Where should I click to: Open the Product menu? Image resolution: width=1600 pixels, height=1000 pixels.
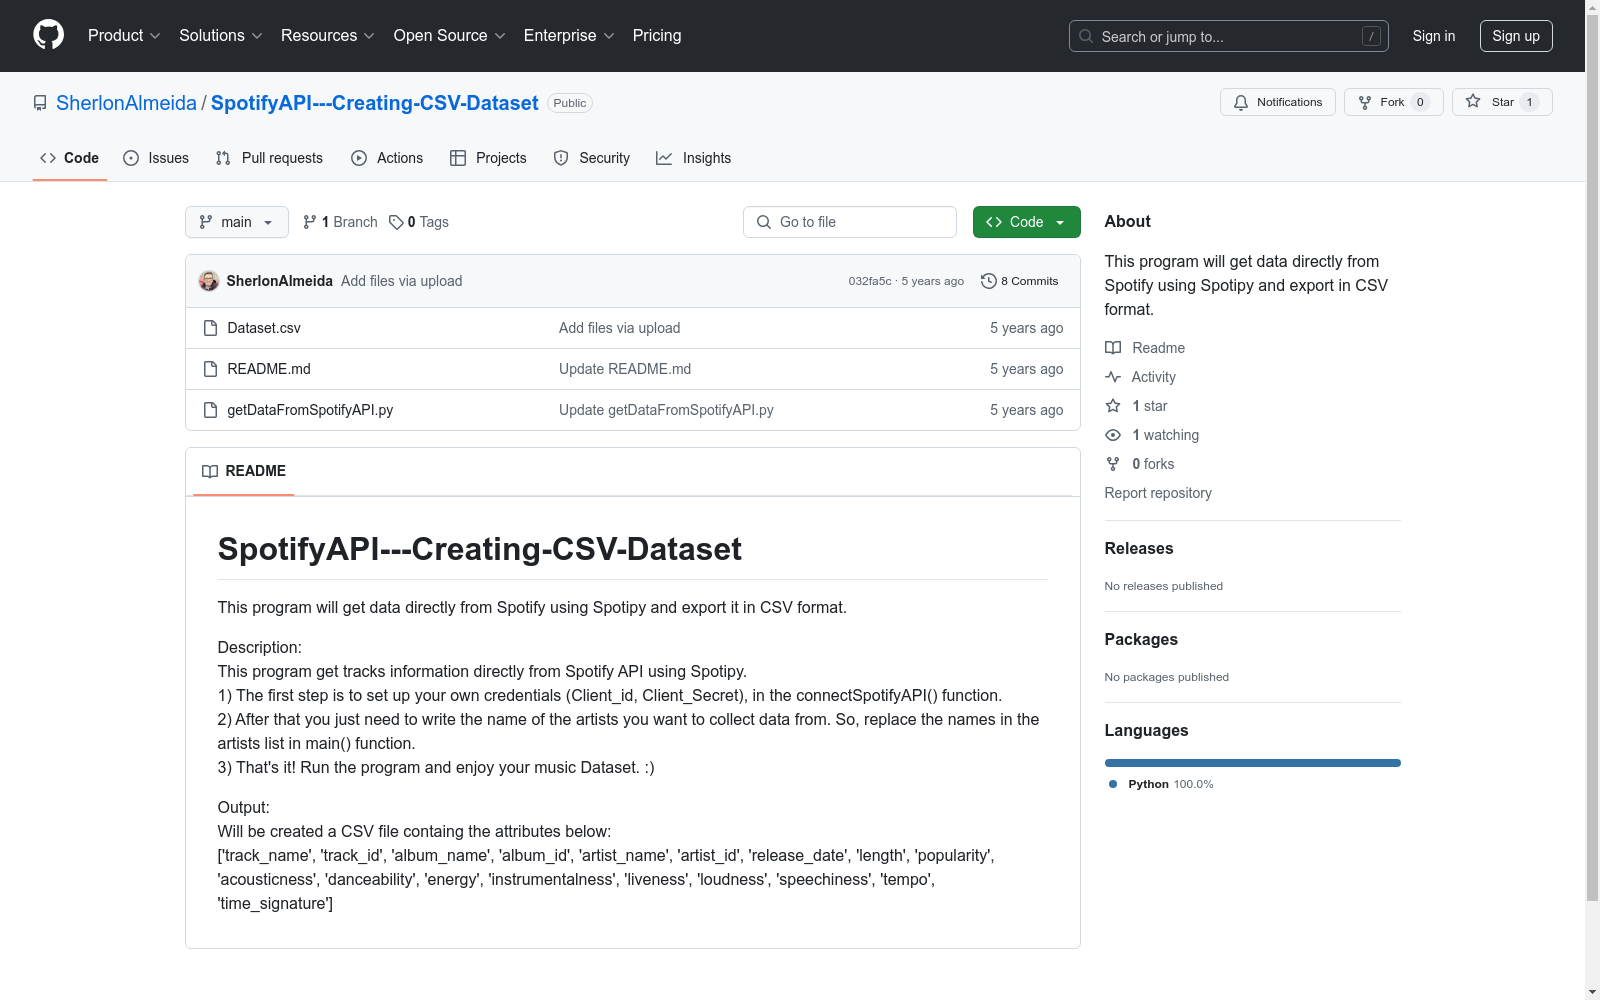[x=124, y=35]
